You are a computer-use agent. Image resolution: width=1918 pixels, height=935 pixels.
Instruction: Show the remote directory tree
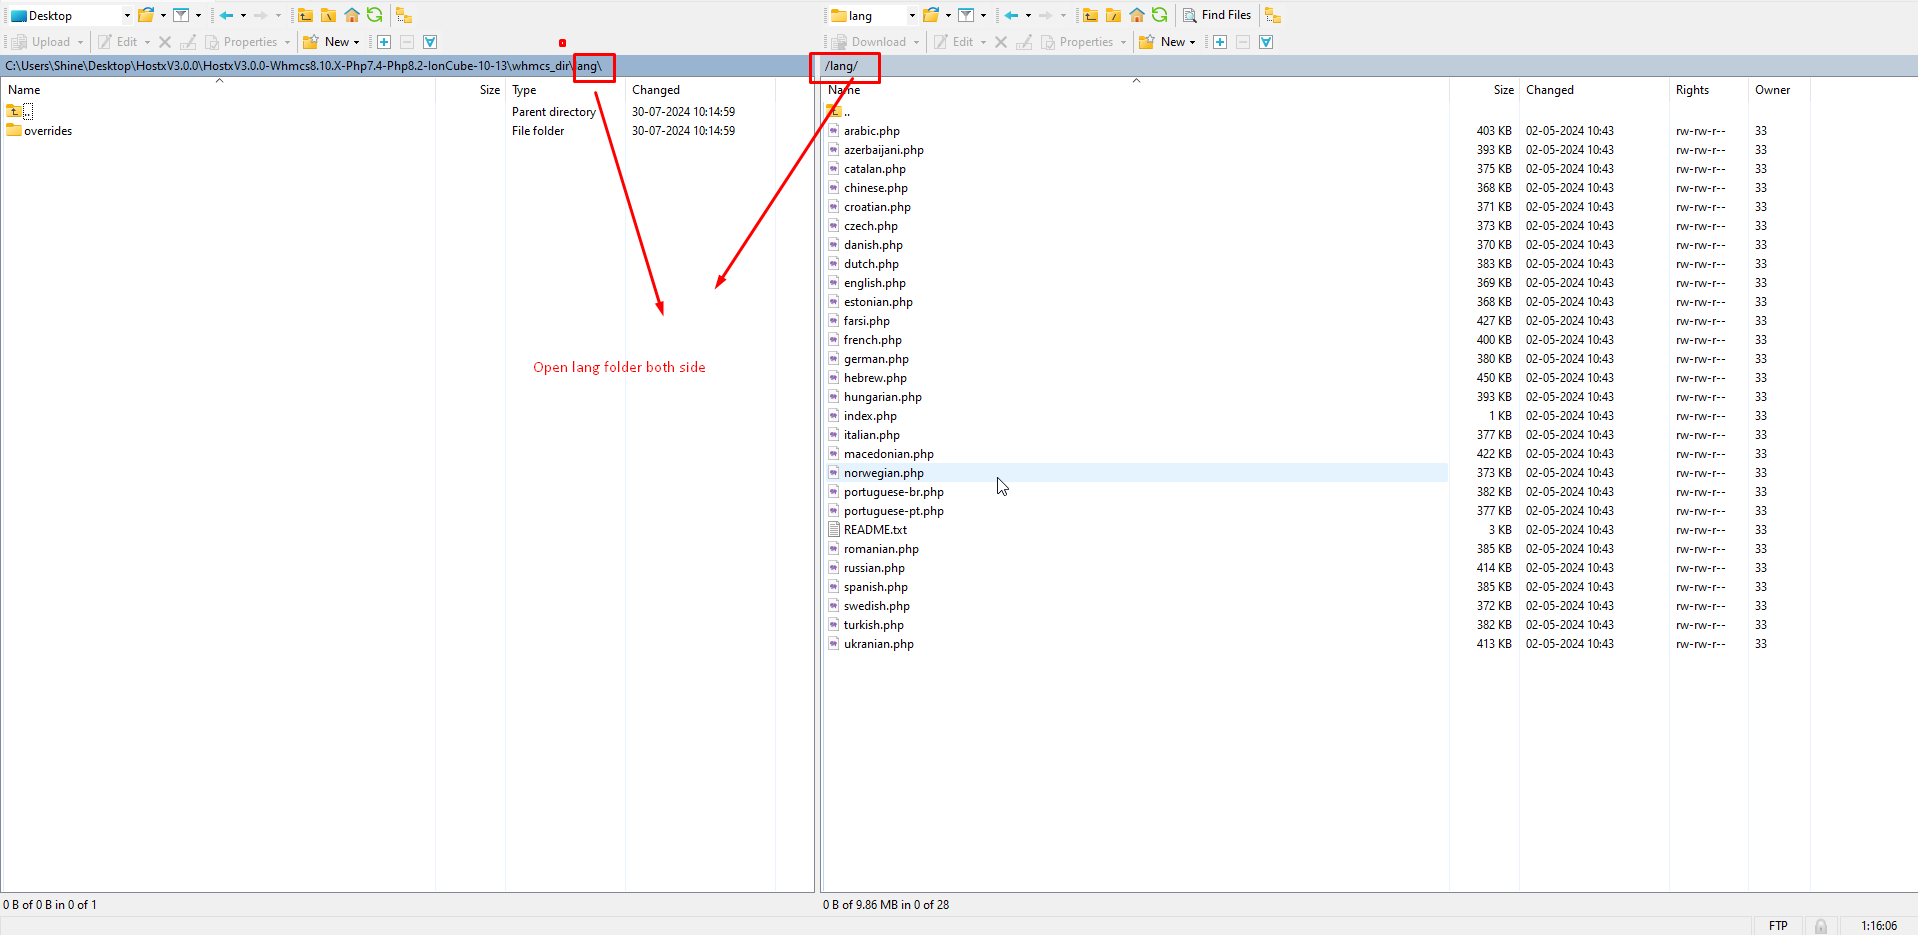pyautogui.click(x=1273, y=15)
